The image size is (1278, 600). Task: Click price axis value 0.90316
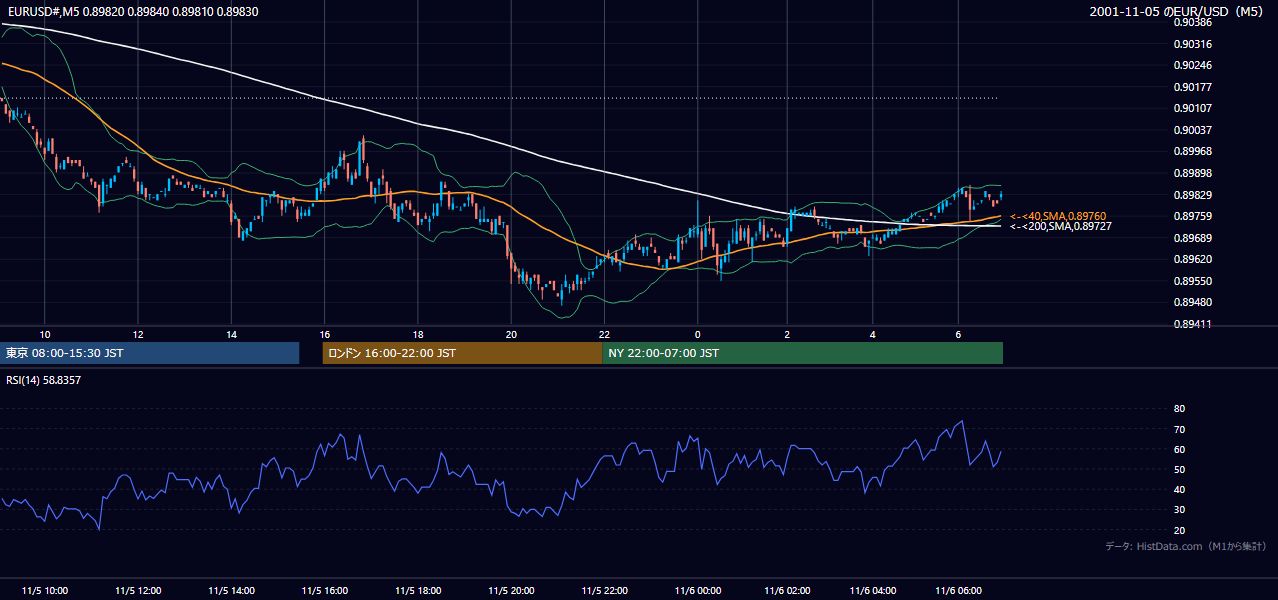click(1192, 44)
